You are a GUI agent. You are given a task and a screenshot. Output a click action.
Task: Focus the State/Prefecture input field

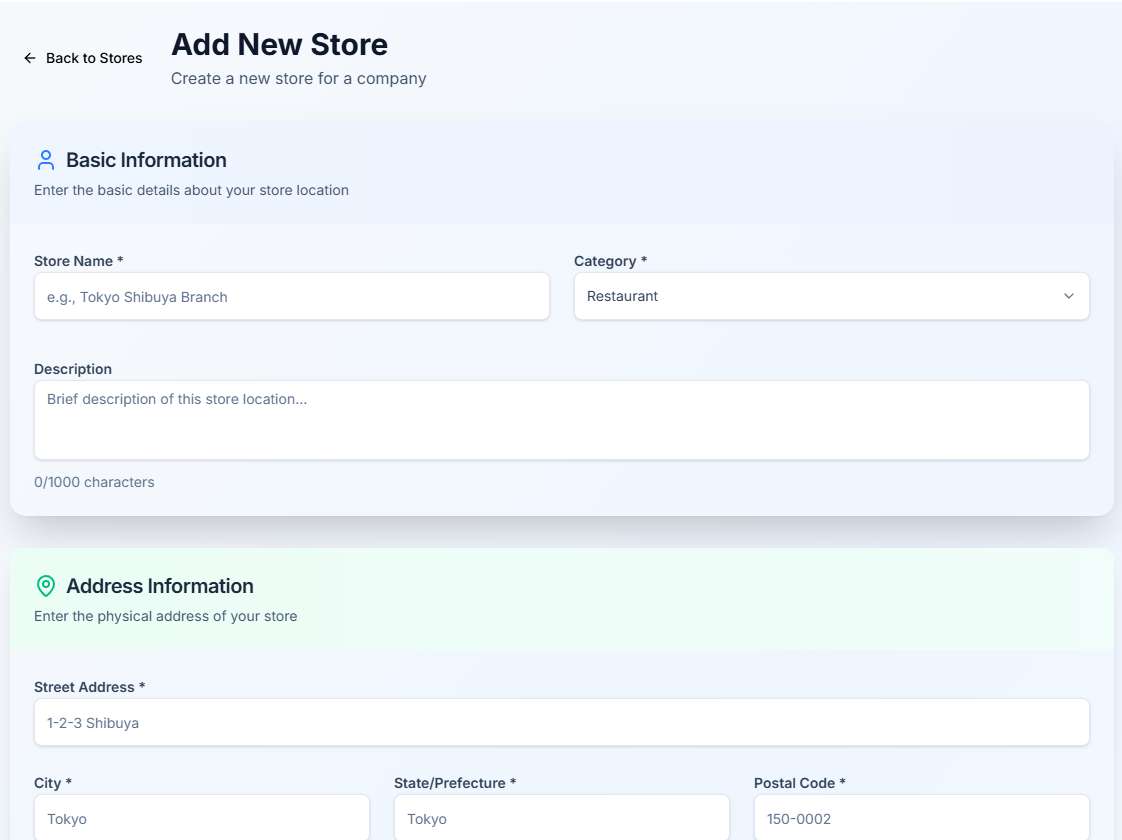point(561,818)
